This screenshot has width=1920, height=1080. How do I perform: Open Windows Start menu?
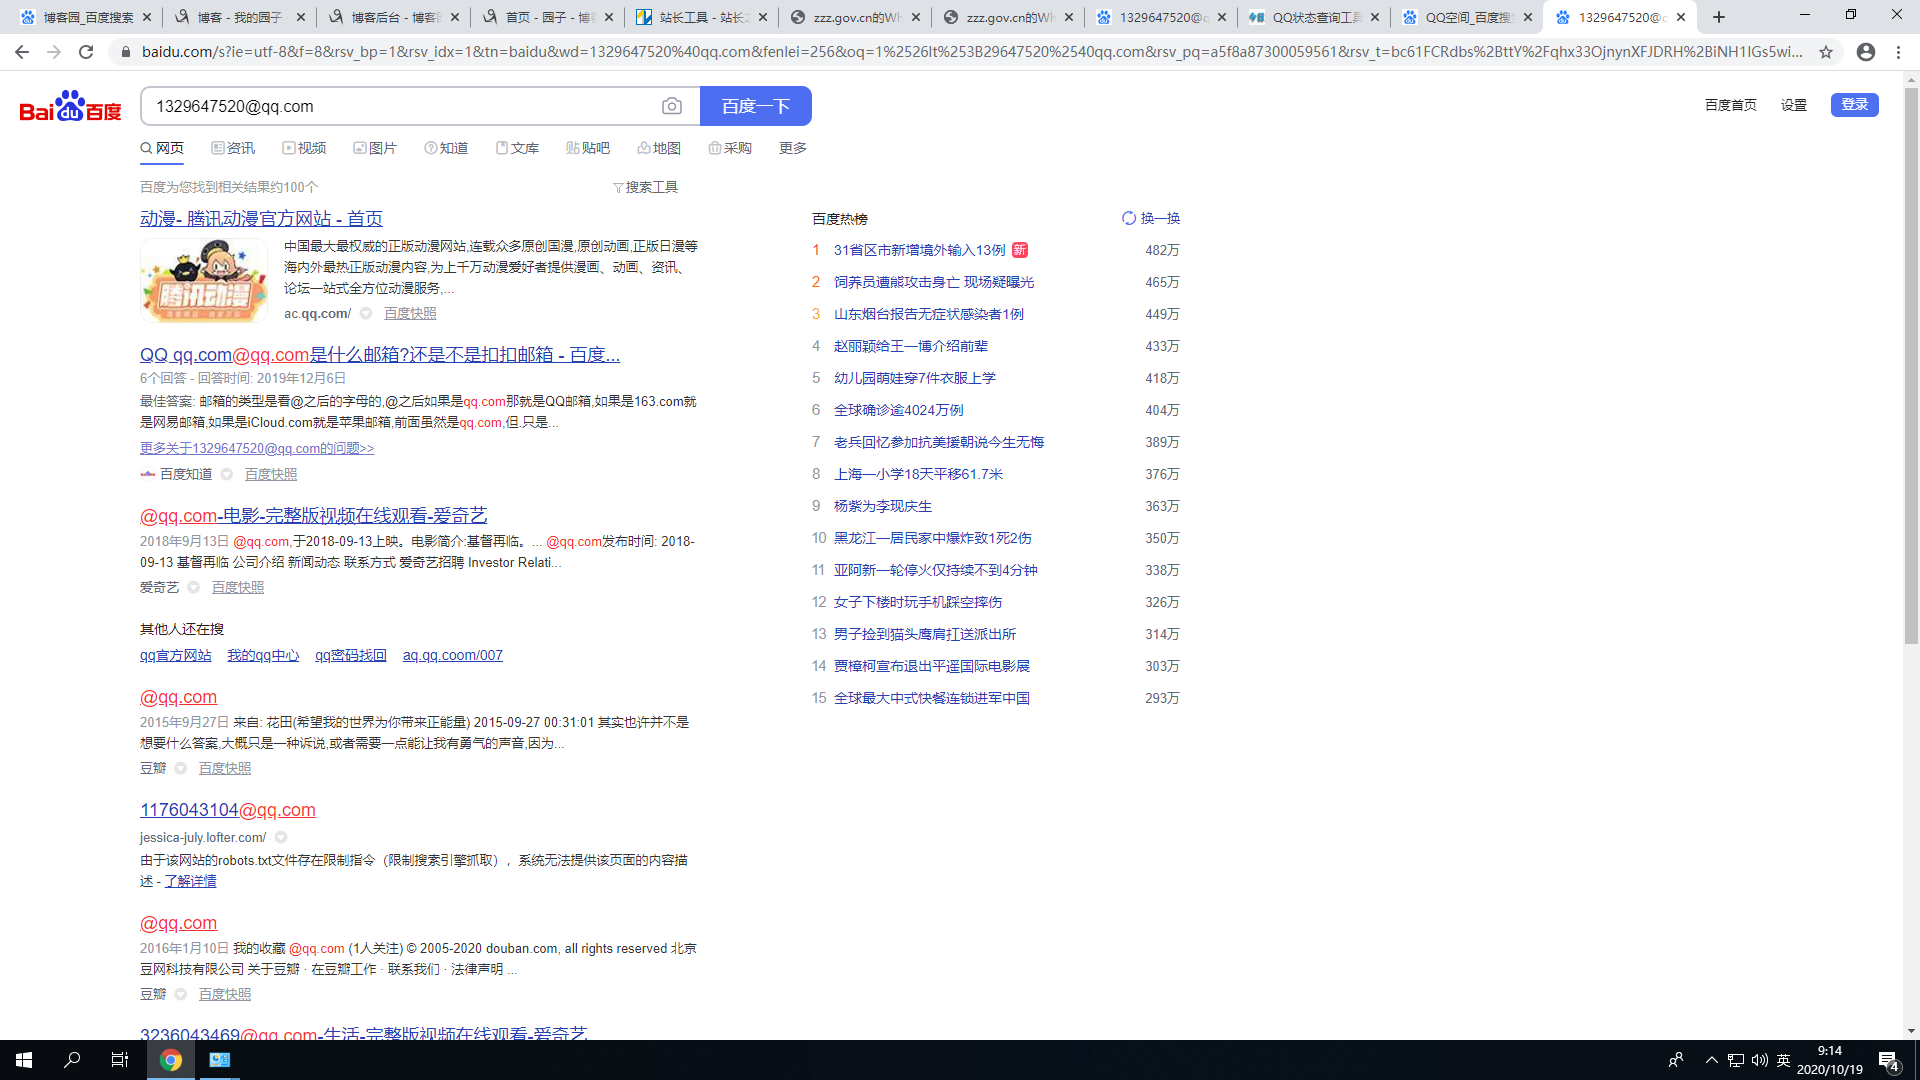pyautogui.click(x=24, y=1060)
